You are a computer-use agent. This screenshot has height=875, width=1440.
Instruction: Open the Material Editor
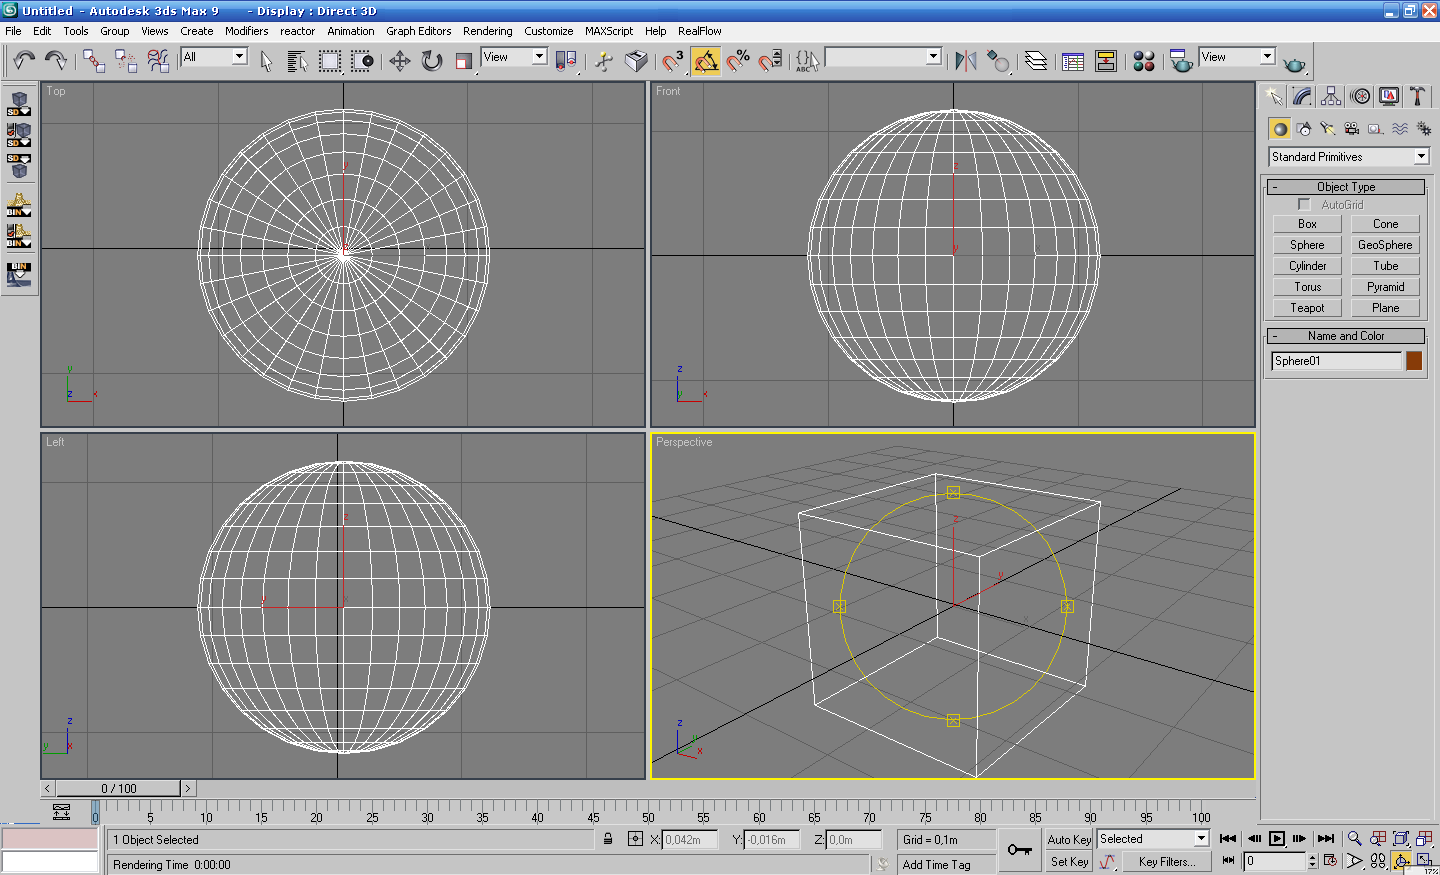tap(1144, 61)
